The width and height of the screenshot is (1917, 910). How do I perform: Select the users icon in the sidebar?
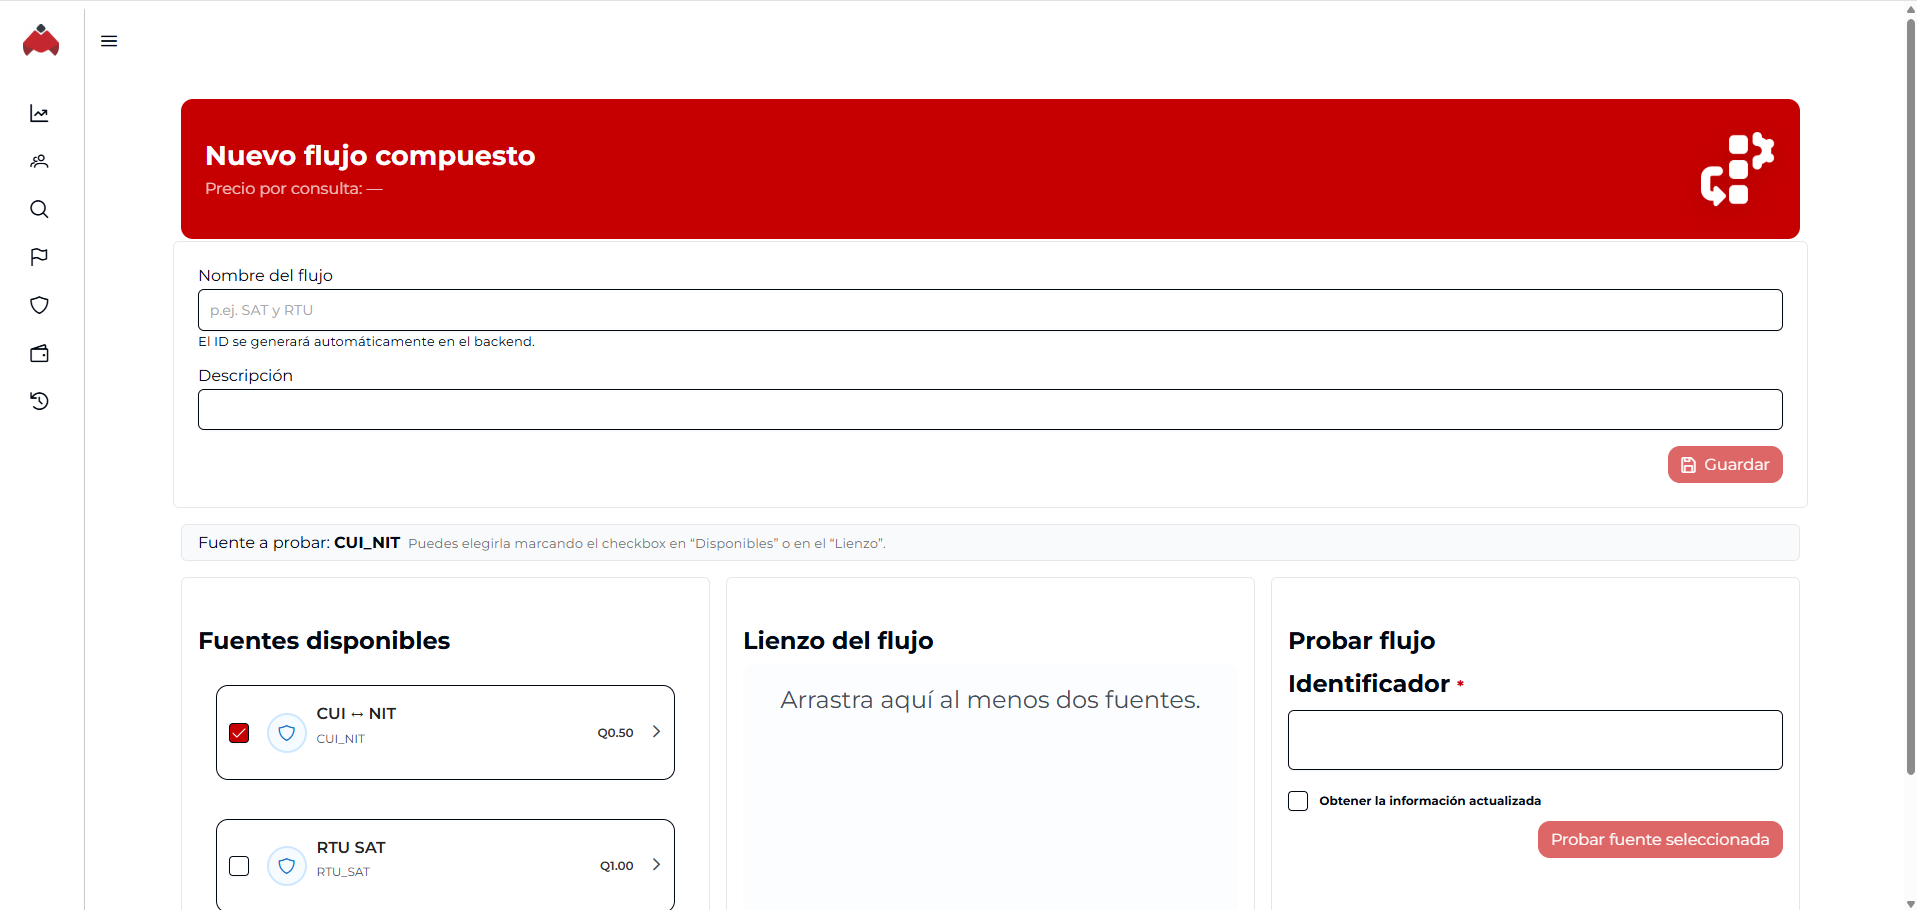[x=40, y=161]
